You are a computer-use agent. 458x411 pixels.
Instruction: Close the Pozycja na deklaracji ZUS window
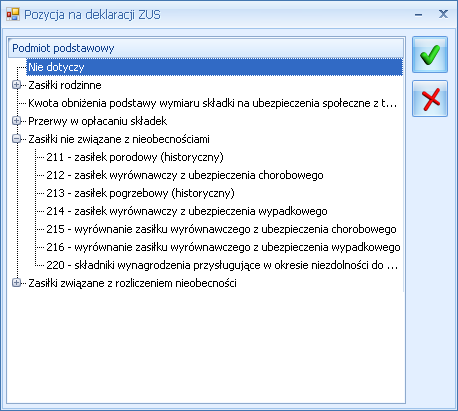tap(443, 14)
